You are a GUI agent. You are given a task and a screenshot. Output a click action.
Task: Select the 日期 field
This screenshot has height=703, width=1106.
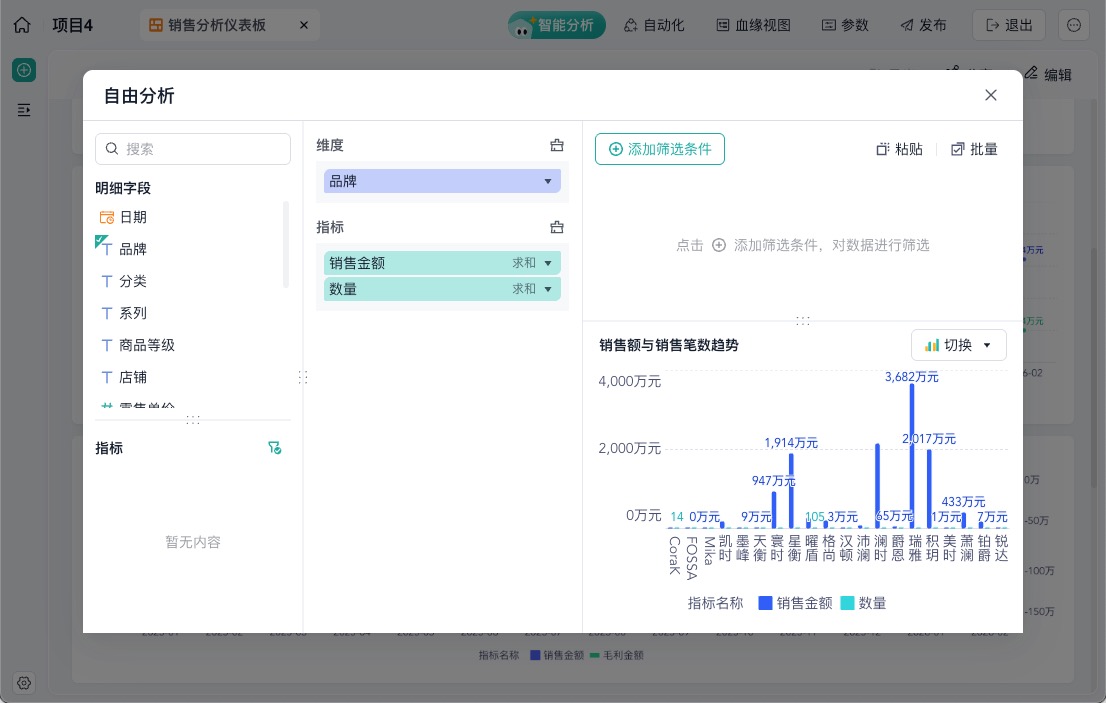coord(133,217)
